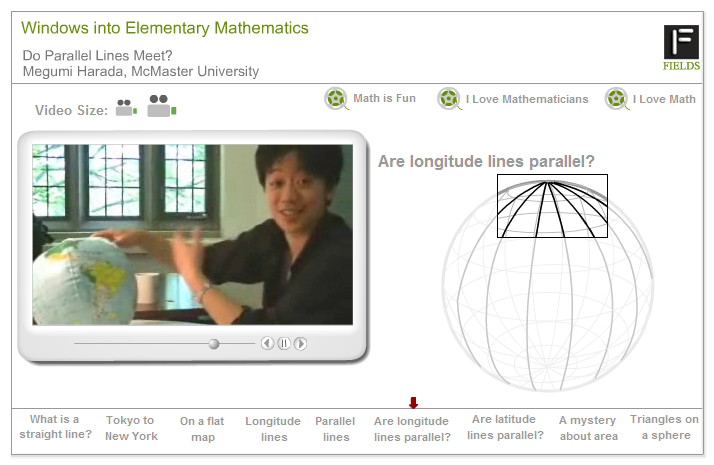Click the Fields Institute logo
Viewport: 714px width, 465px height.
[681, 48]
